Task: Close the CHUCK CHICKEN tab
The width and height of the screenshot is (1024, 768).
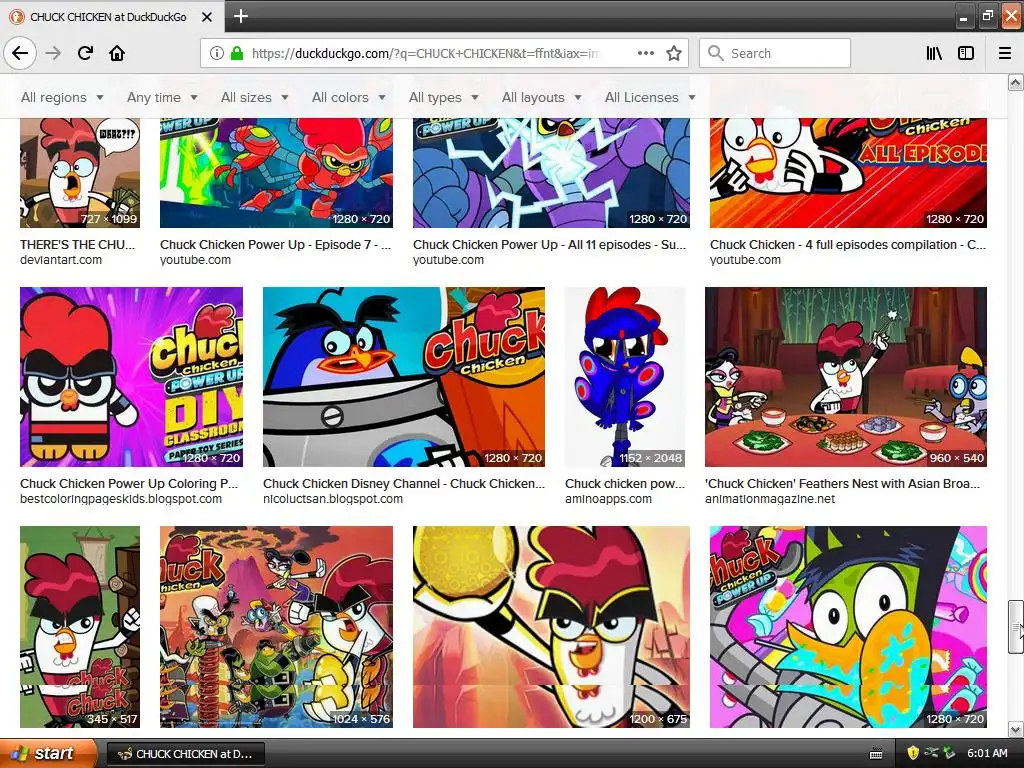Action: 206,17
